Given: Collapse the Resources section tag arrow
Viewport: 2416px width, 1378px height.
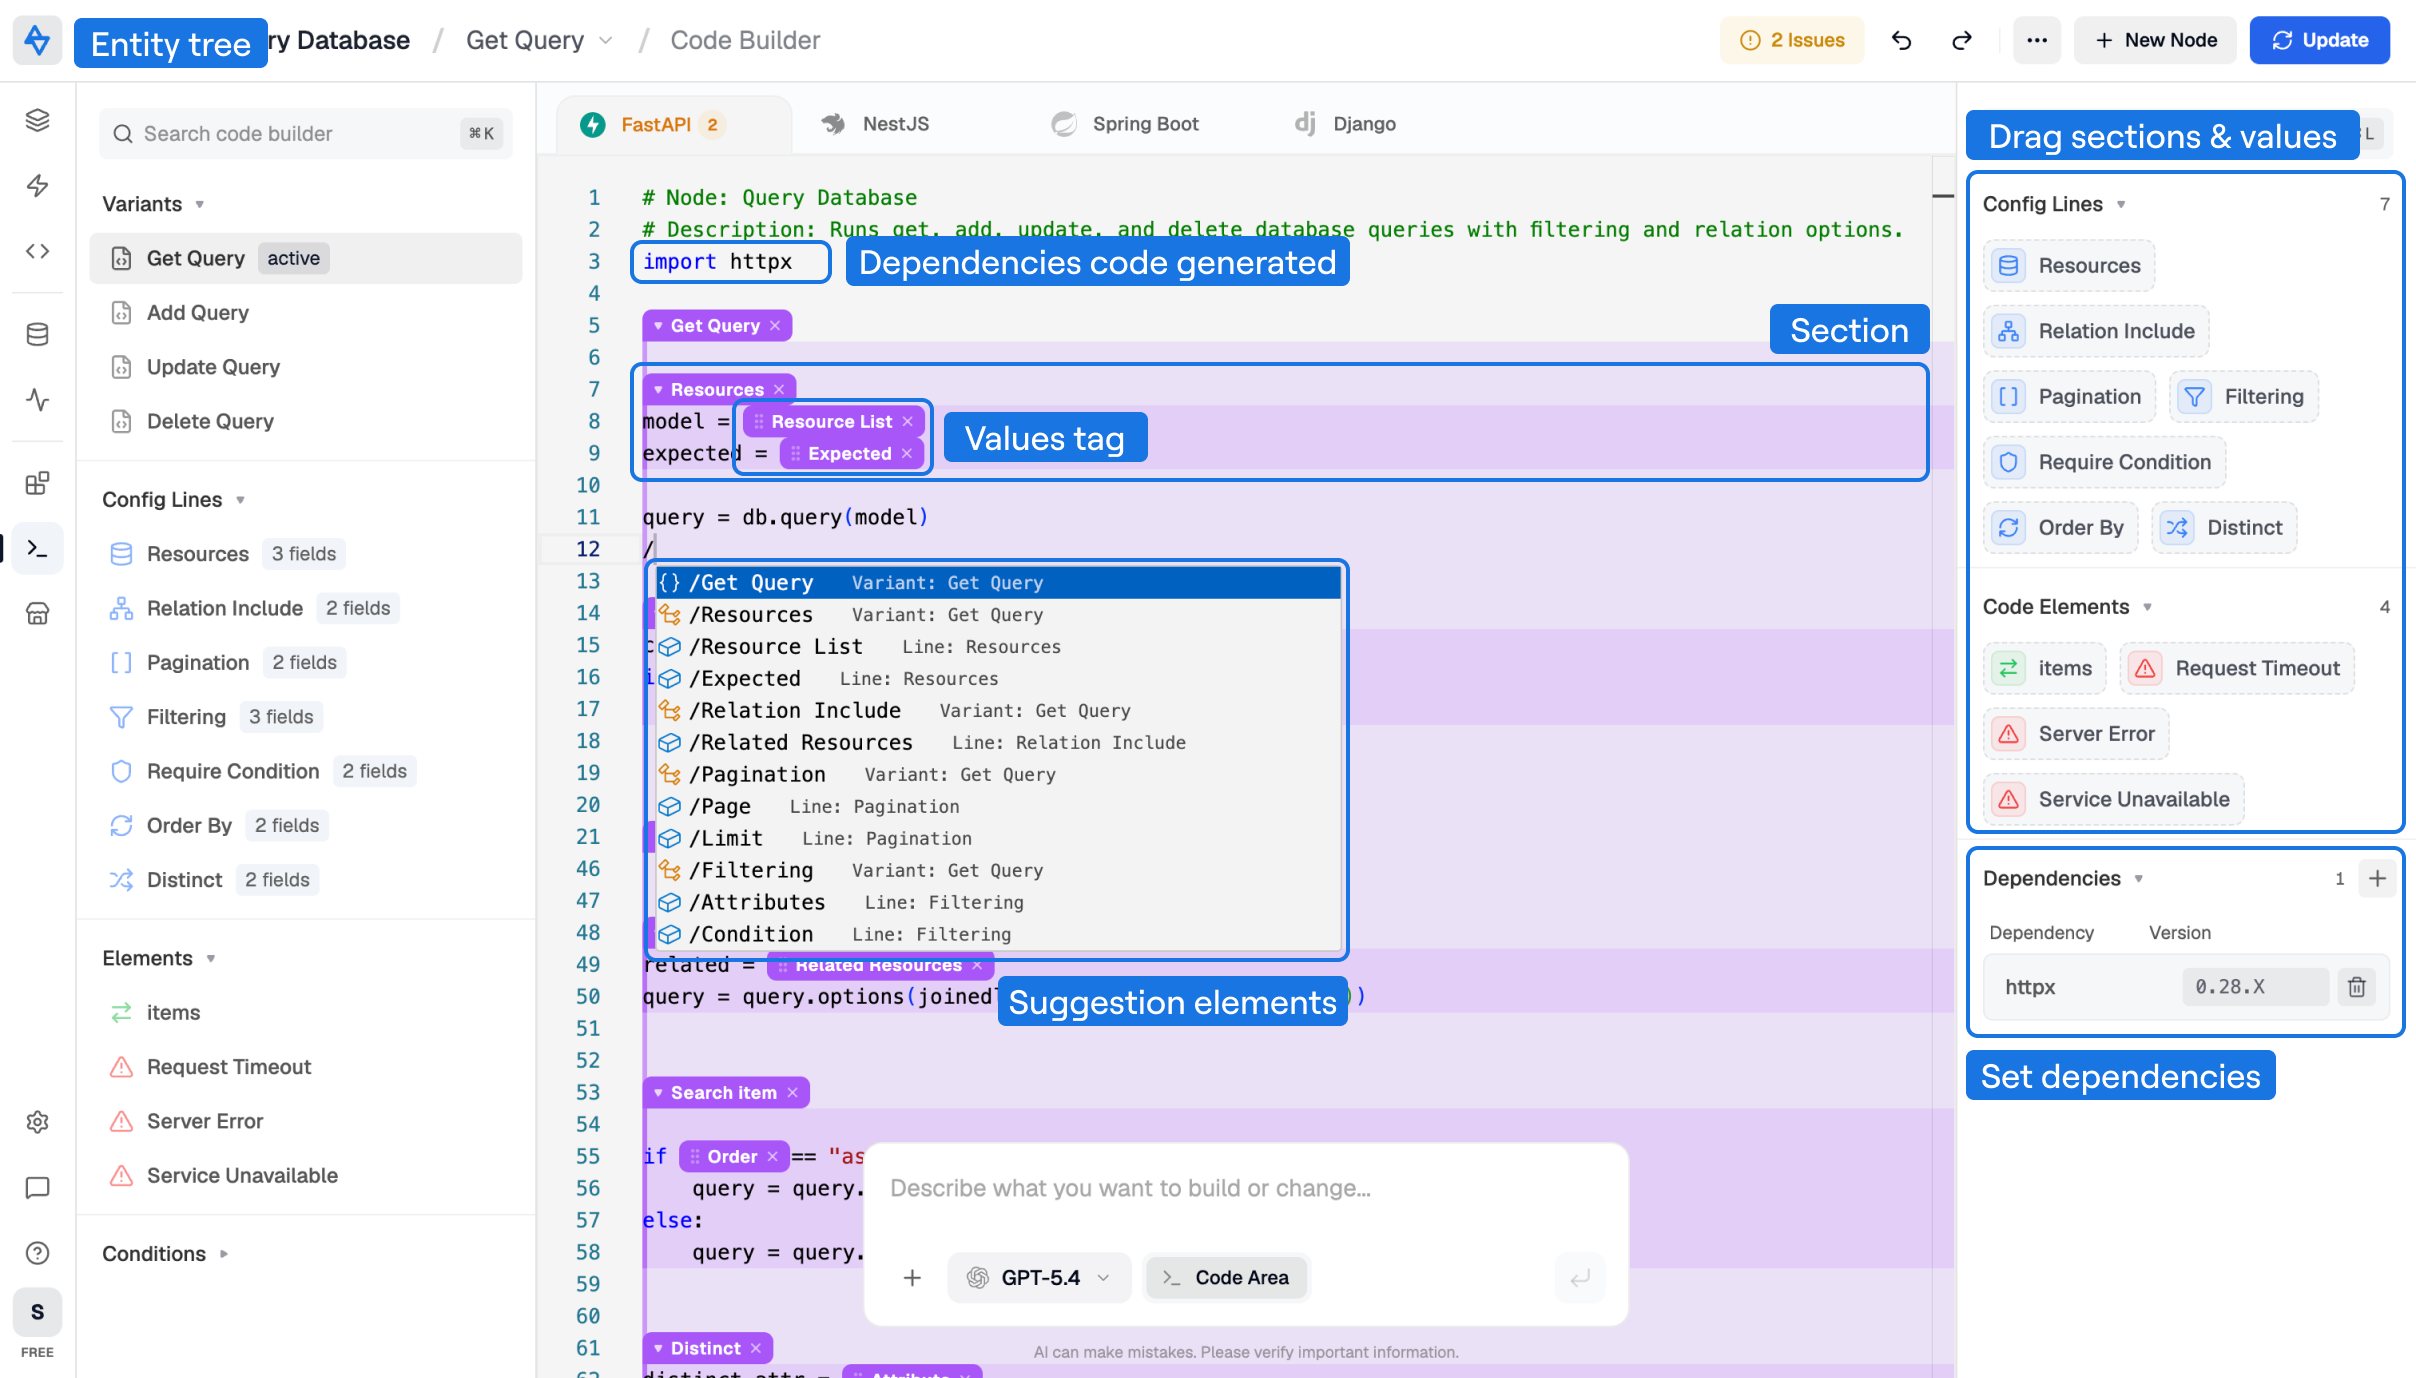Looking at the screenshot, I should 658,390.
